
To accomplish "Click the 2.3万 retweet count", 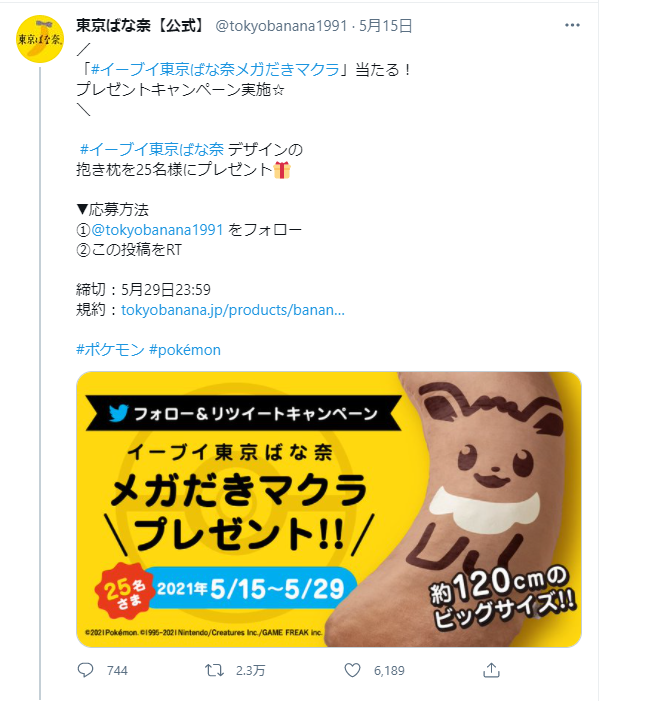I will pyautogui.click(x=250, y=671).
